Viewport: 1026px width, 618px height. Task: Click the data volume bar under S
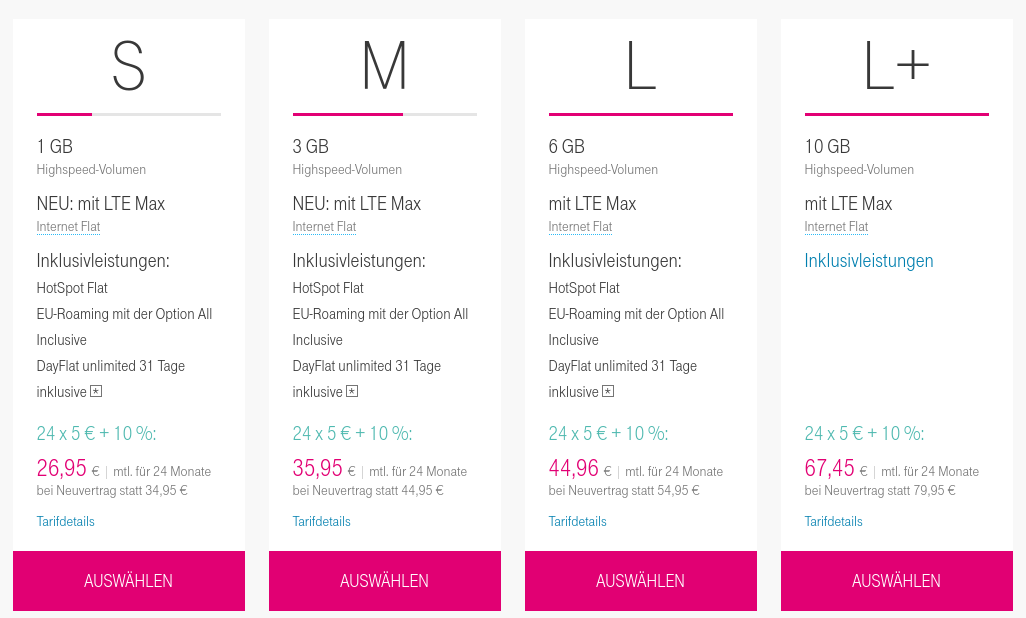coord(129,114)
